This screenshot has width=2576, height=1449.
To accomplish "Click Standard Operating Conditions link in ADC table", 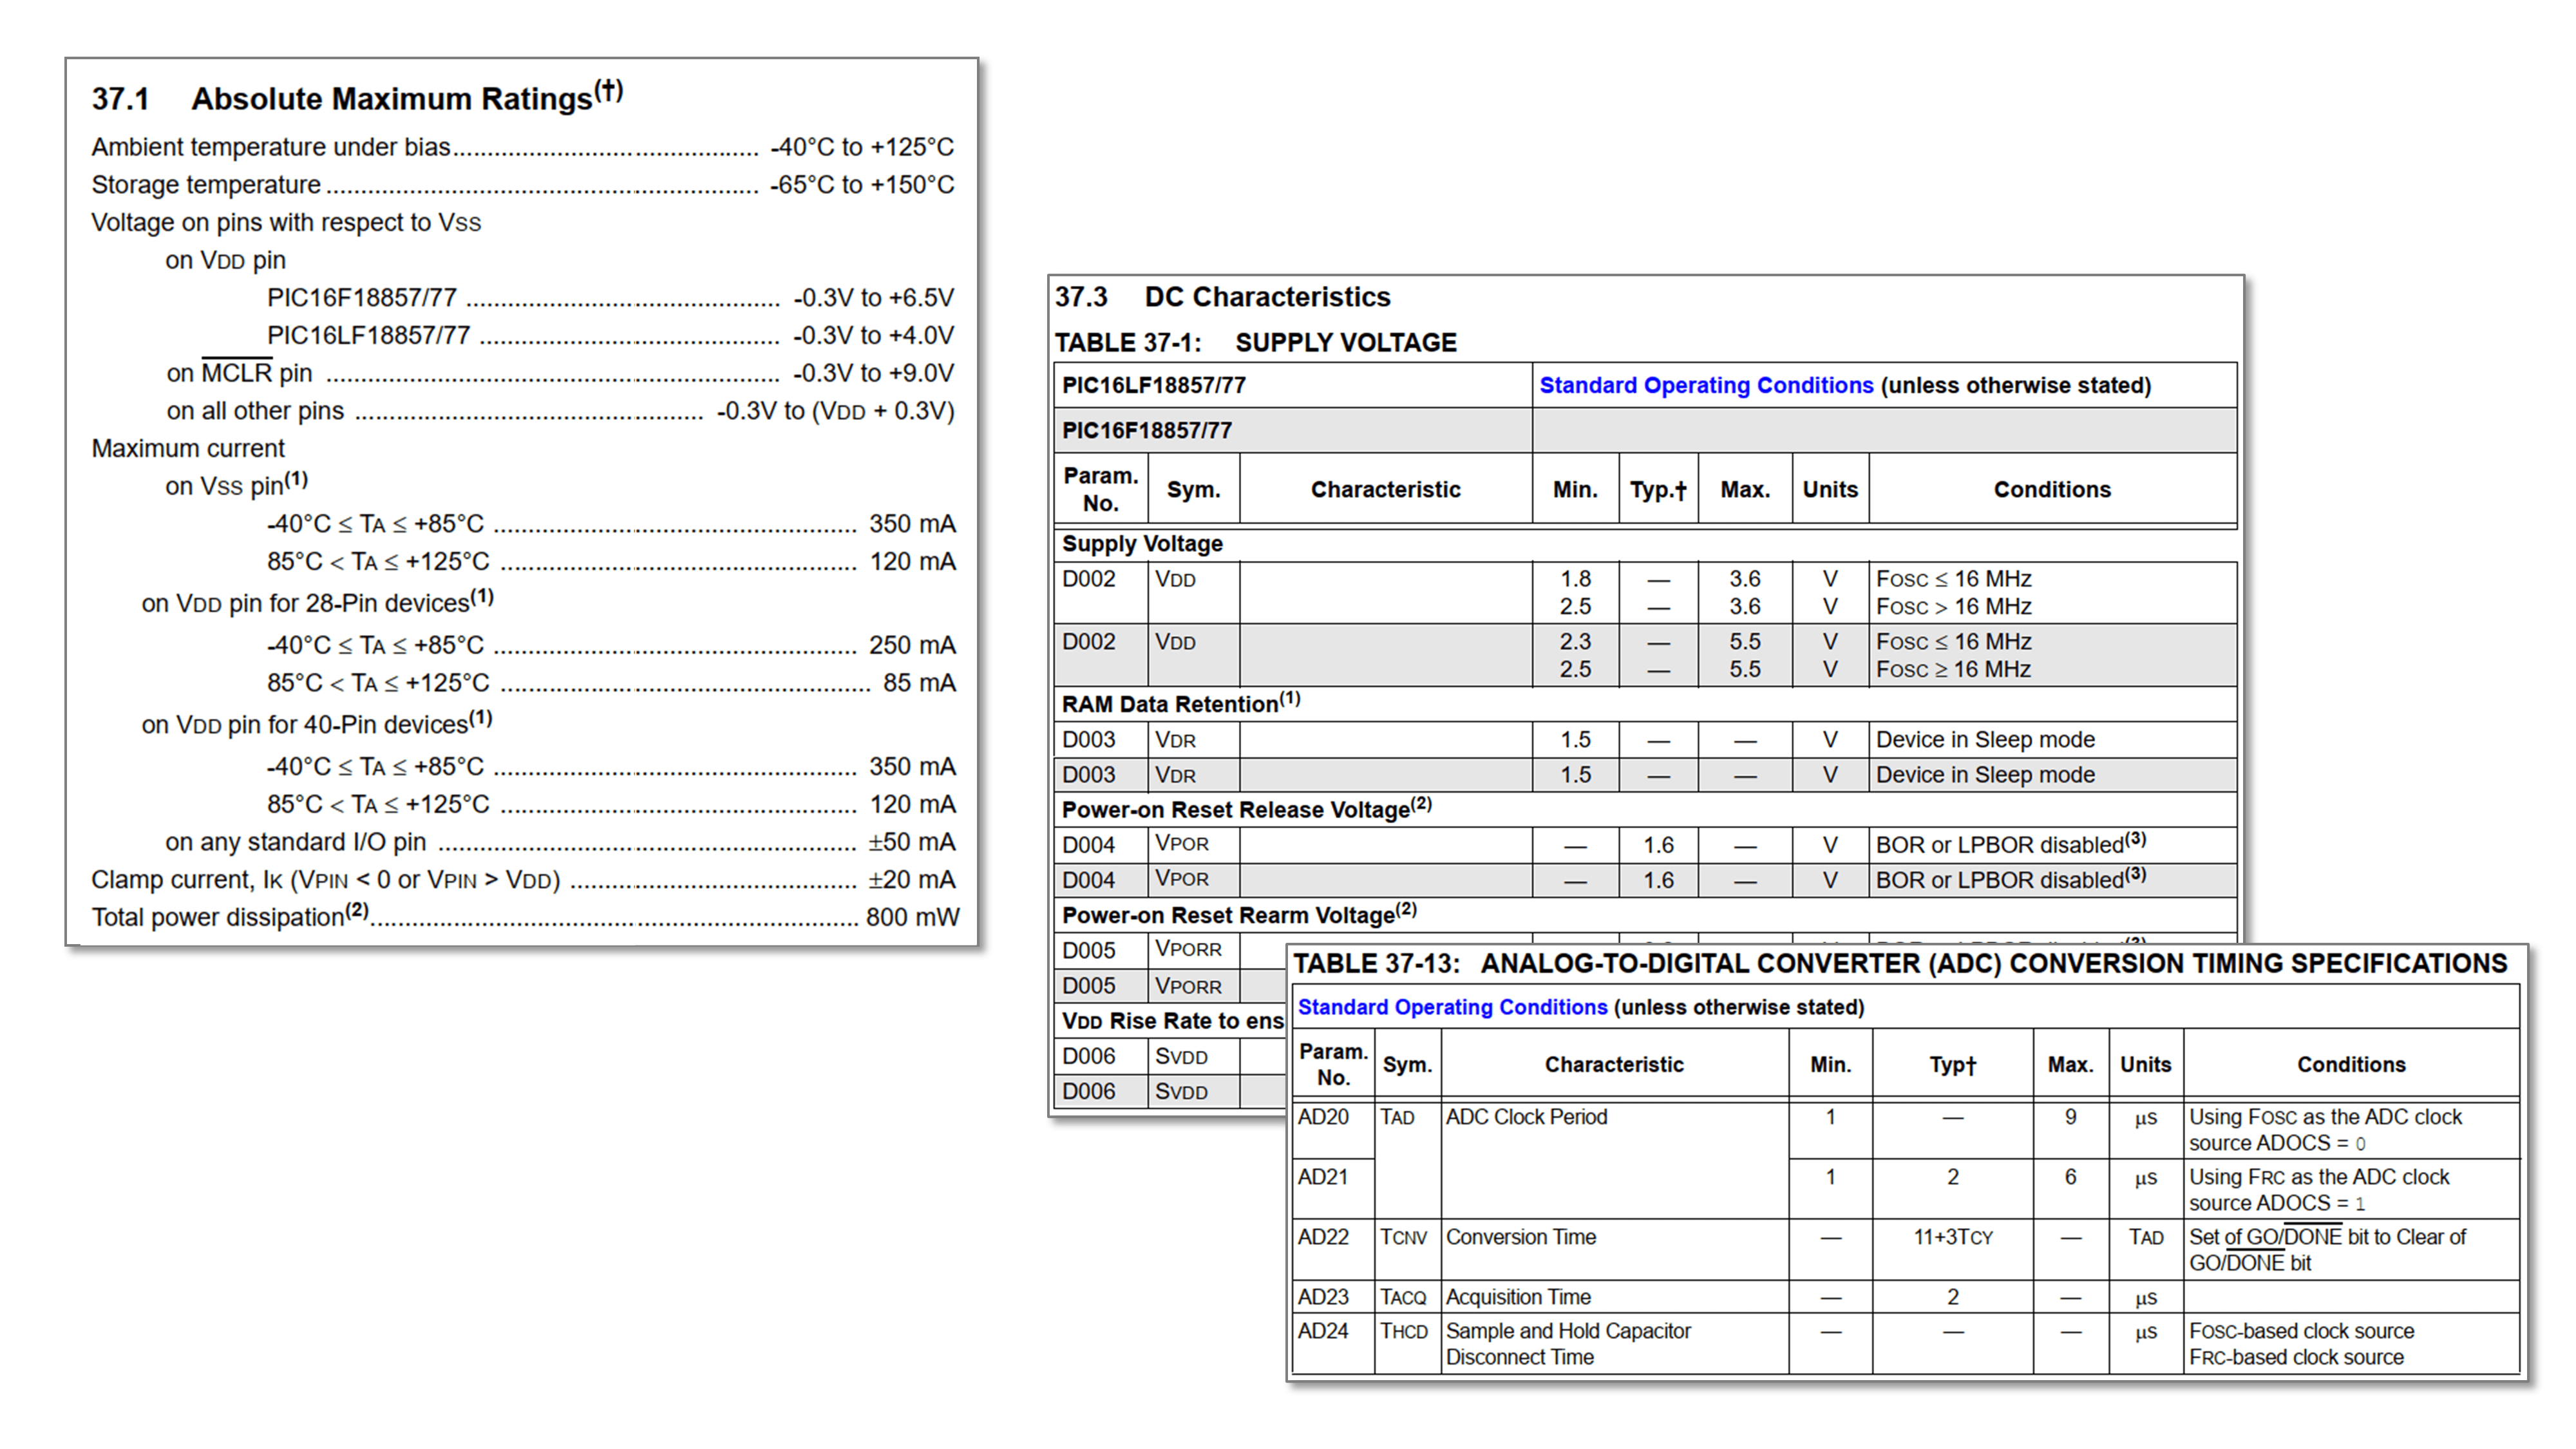I will click(1452, 1008).
